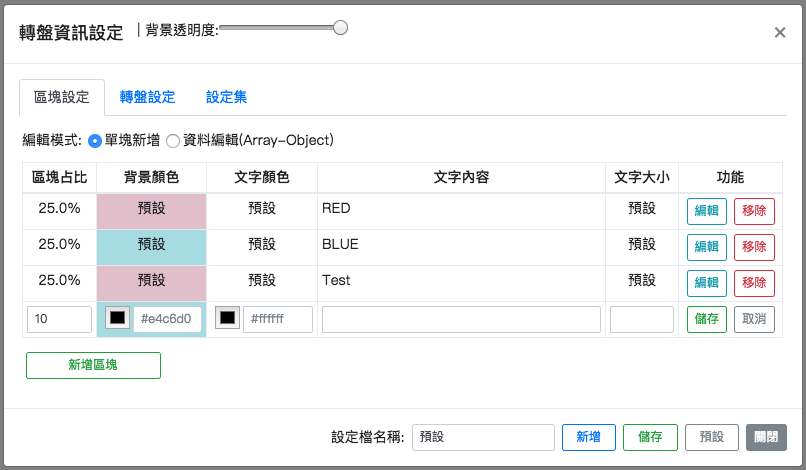The width and height of the screenshot is (806, 470).
Task: Click 編輯 for the Test row
Action: 707,283
